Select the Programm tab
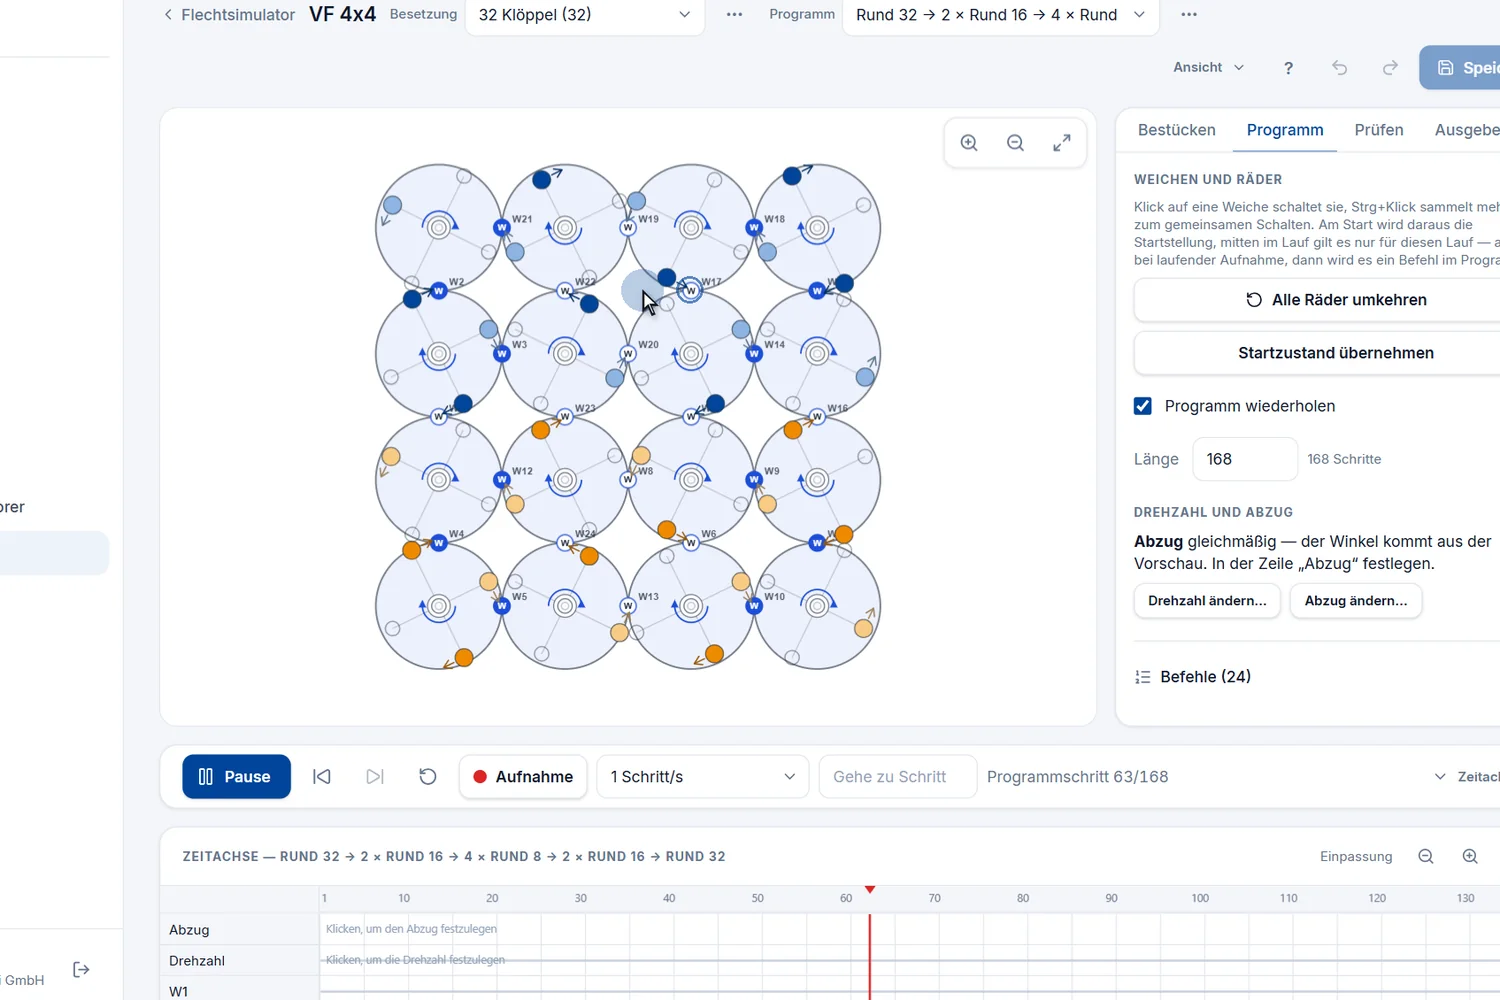 point(1285,130)
